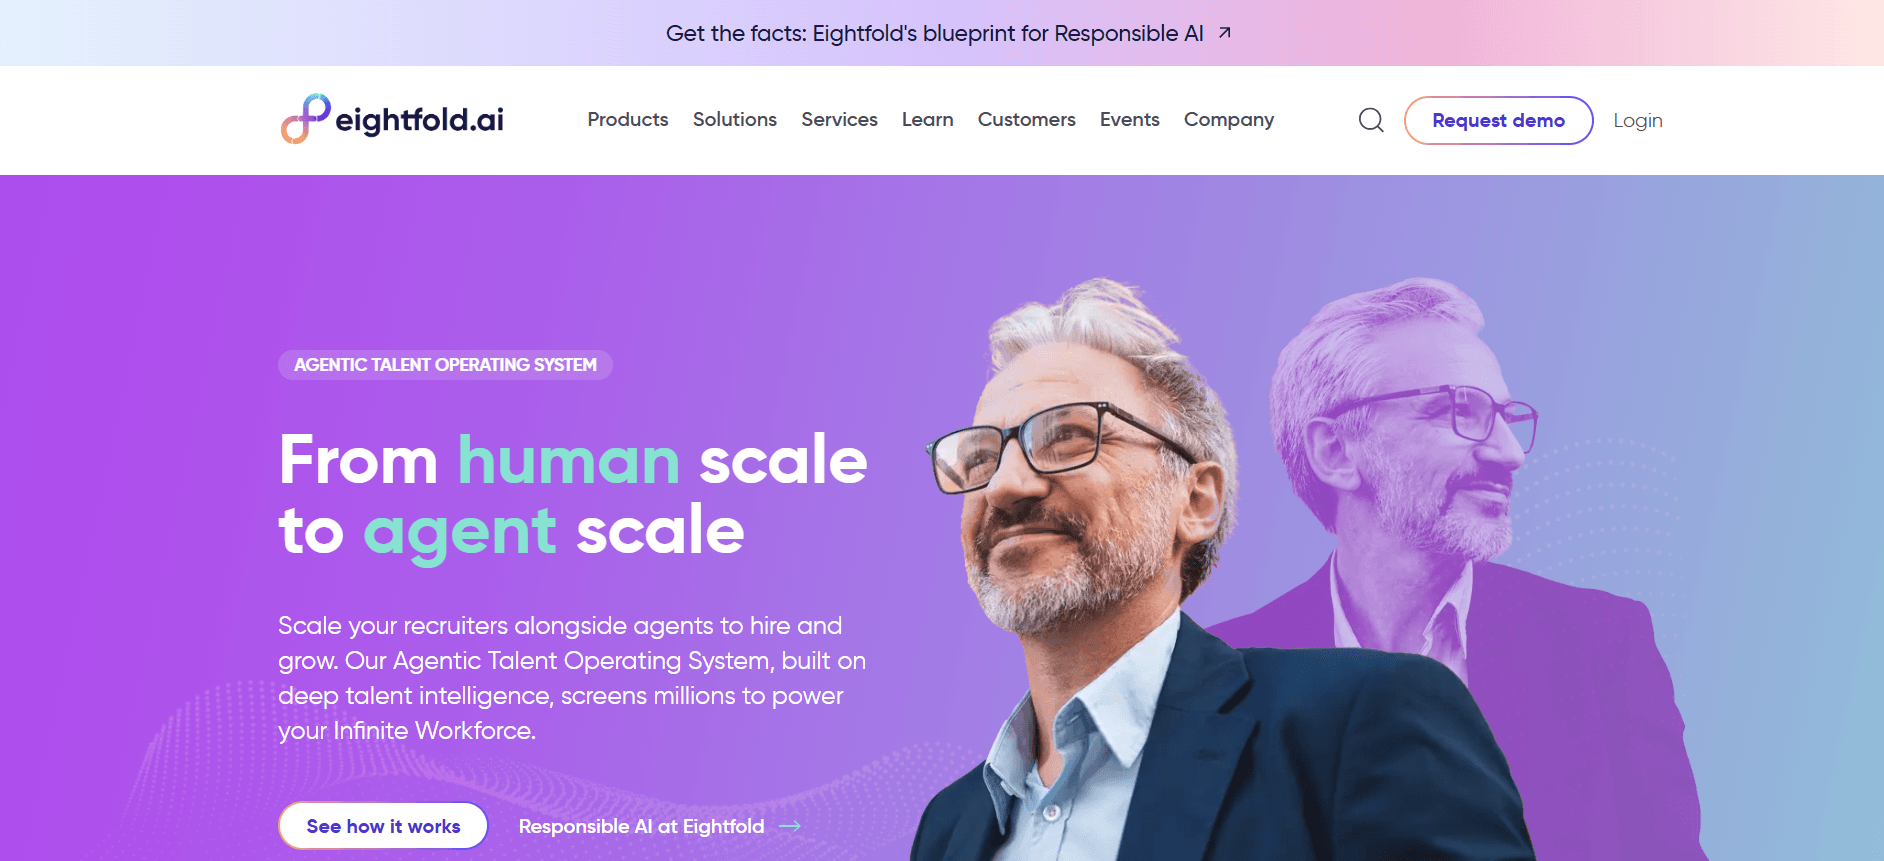Open the Customers menu item
The image size is (1884, 861).
point(1027,120)
